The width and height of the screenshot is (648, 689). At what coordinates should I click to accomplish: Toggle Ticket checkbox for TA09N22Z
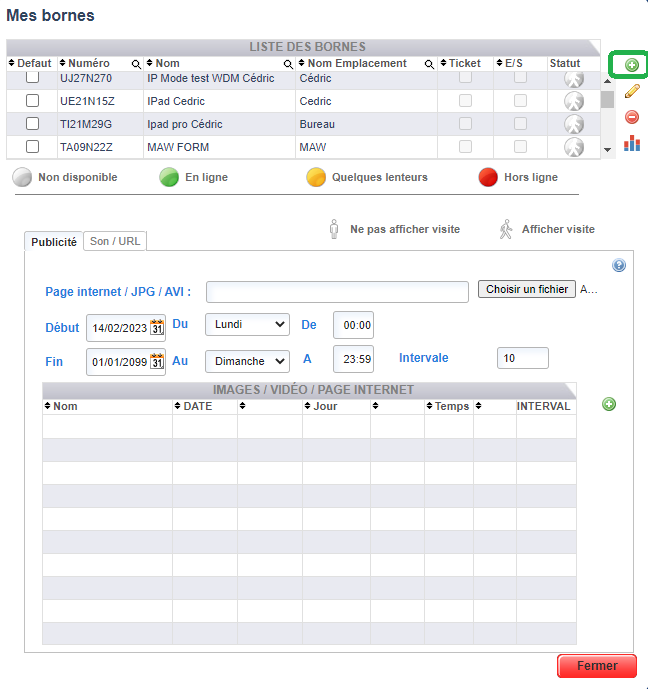click(465, 146)
